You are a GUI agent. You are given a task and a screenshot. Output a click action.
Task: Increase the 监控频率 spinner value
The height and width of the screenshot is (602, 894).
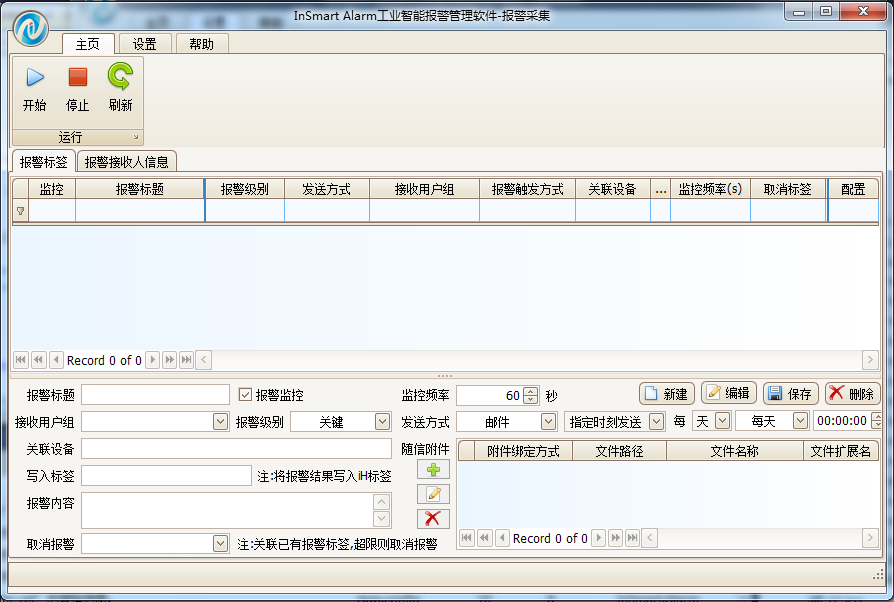pyautogui.click(x=531, y=391)
